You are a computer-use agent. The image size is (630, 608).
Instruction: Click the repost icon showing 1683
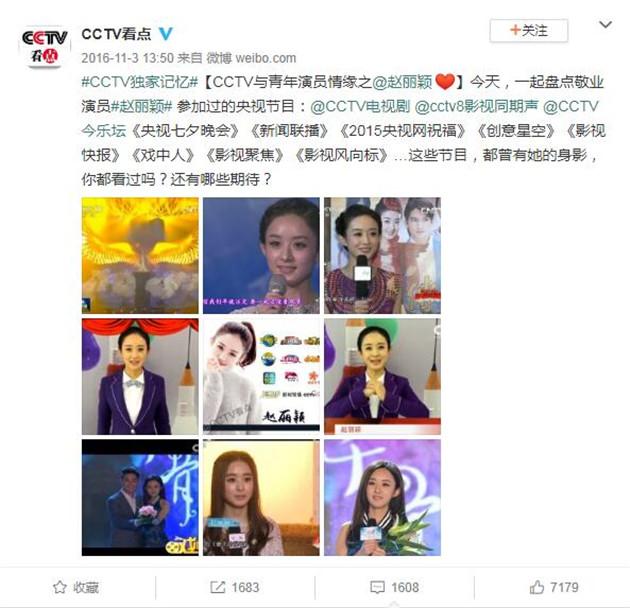point(235,588)
